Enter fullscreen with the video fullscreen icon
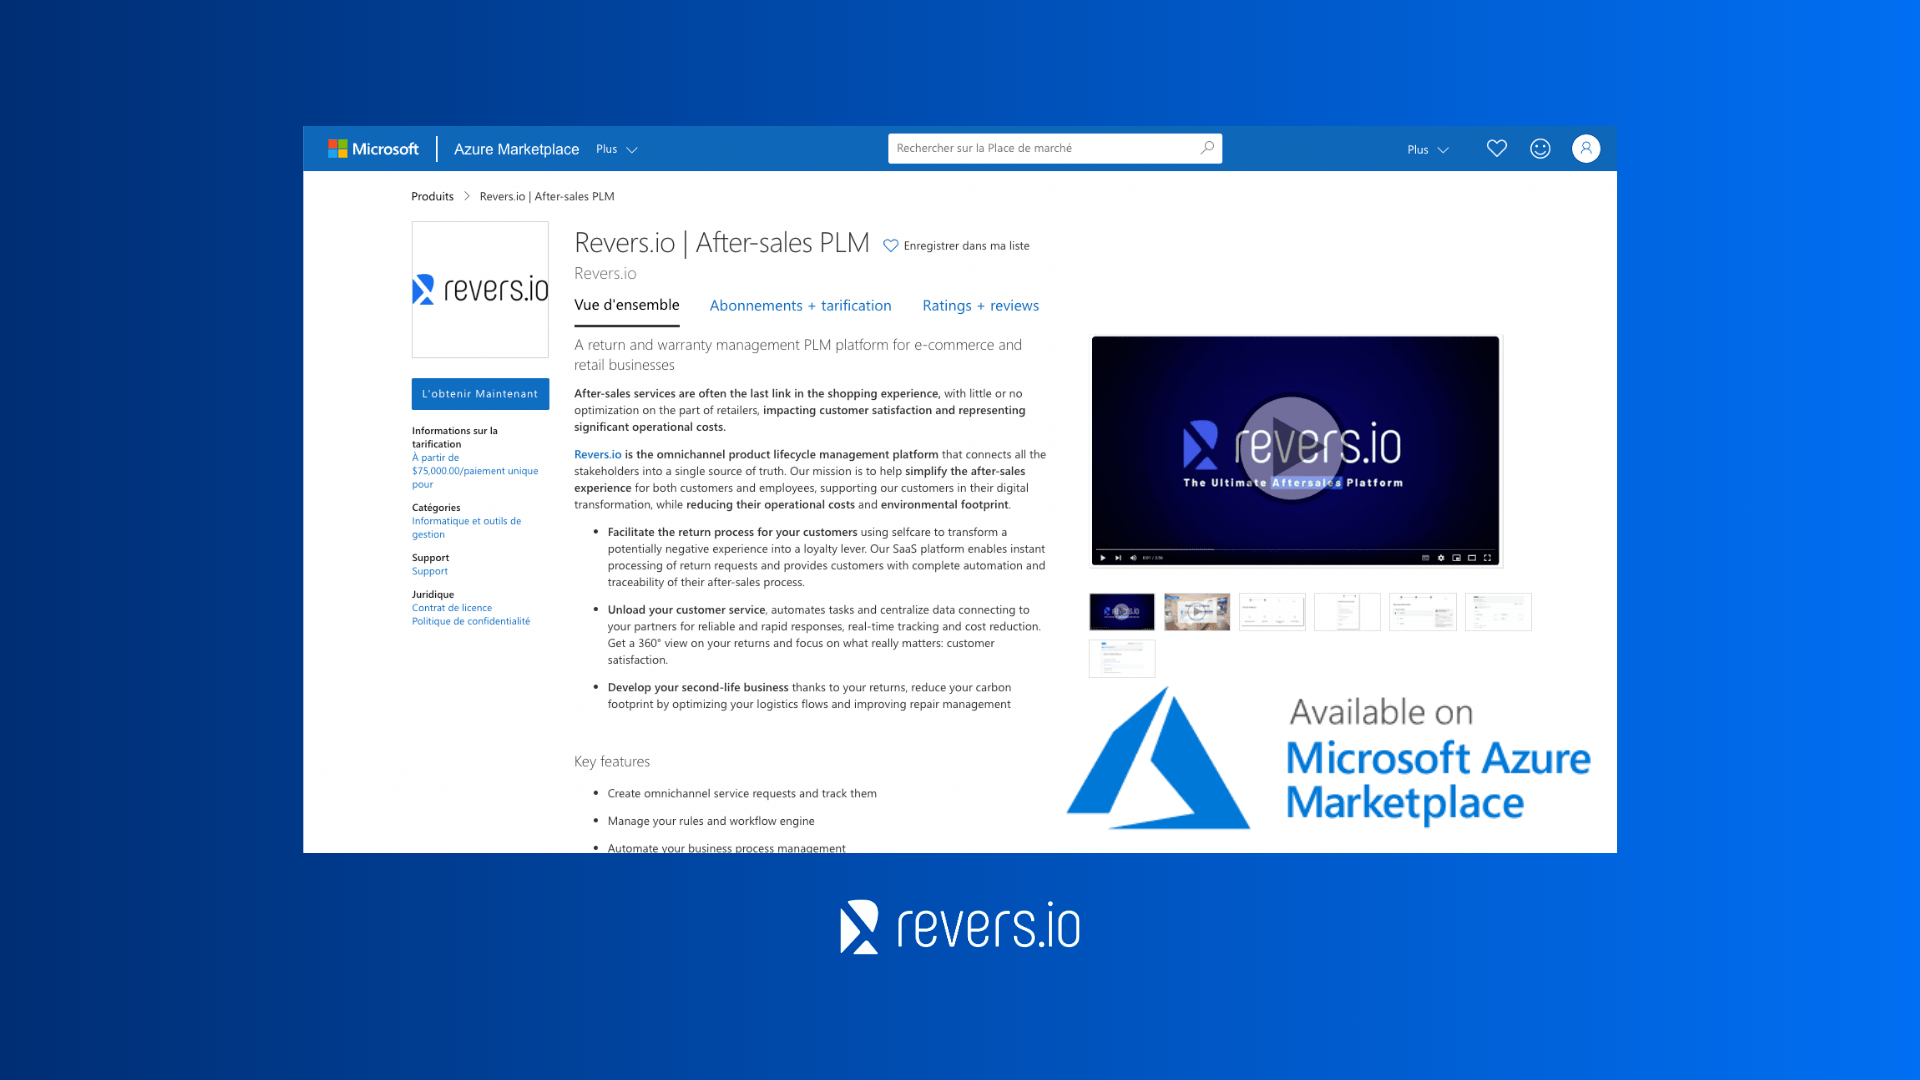This screenshot has height=1080, width=1920. (1487, 558)
